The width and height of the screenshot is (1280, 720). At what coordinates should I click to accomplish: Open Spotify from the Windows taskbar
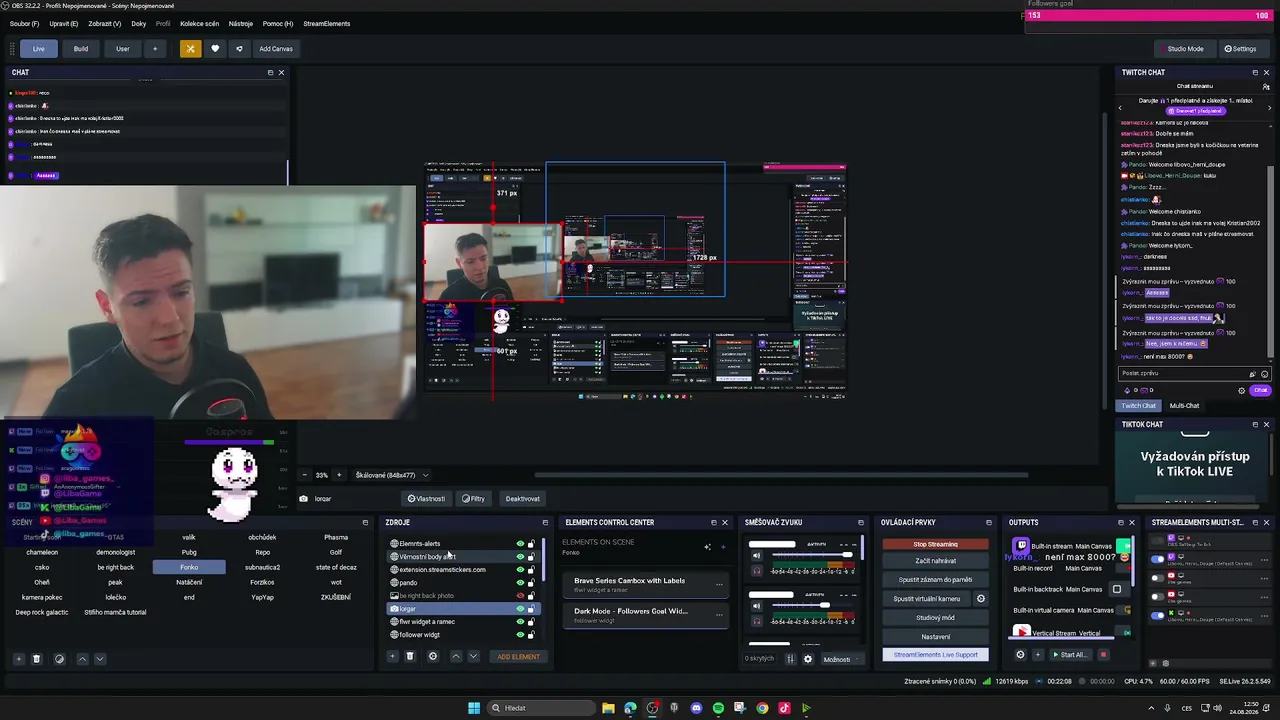[718, 708]
